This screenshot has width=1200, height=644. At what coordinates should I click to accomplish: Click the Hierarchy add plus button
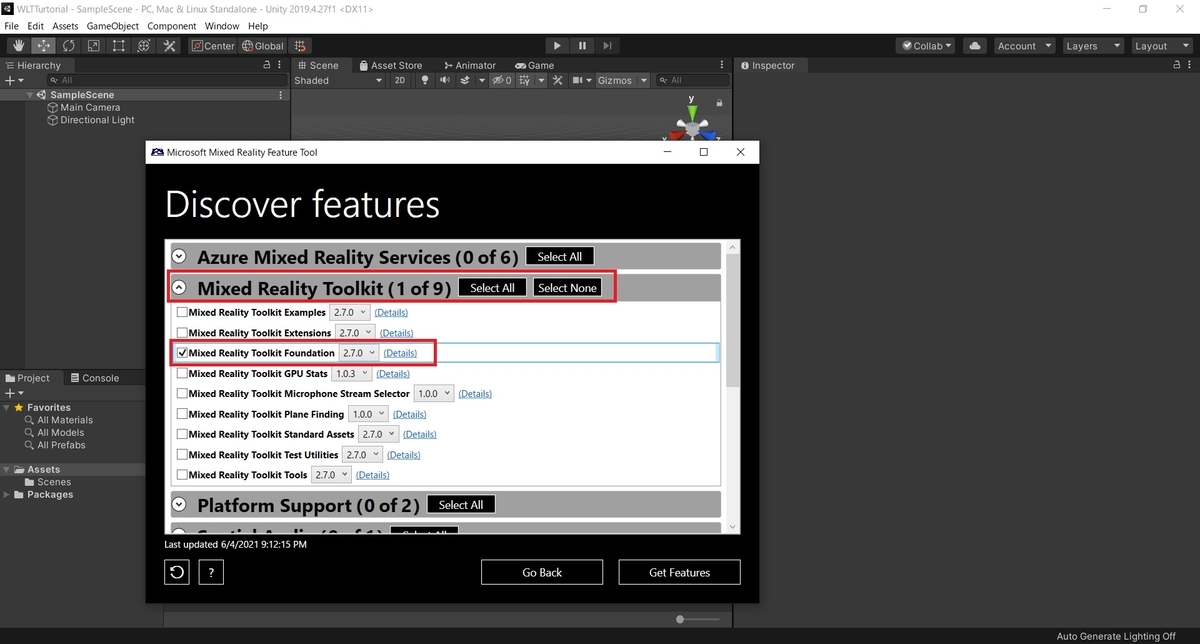point(12,80)
